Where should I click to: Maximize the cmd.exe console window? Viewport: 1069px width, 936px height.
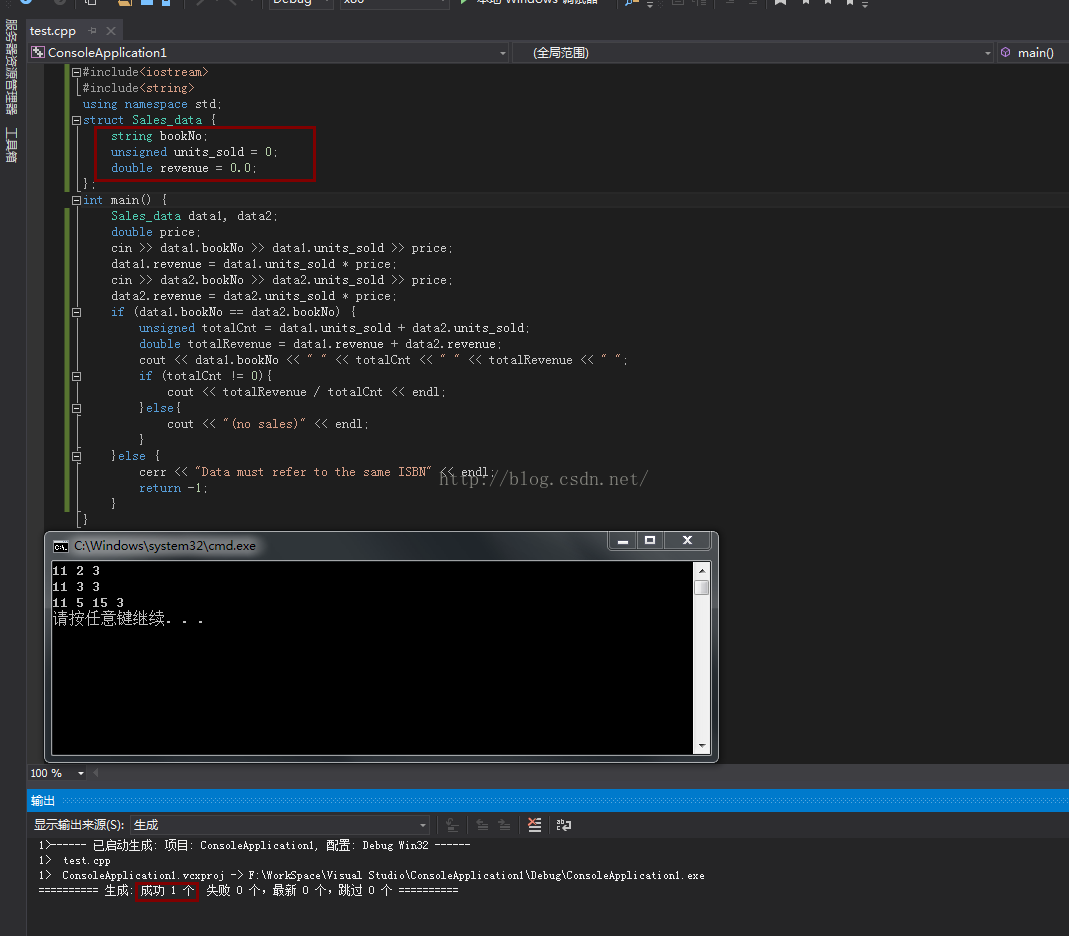click(x=650, y=541)
